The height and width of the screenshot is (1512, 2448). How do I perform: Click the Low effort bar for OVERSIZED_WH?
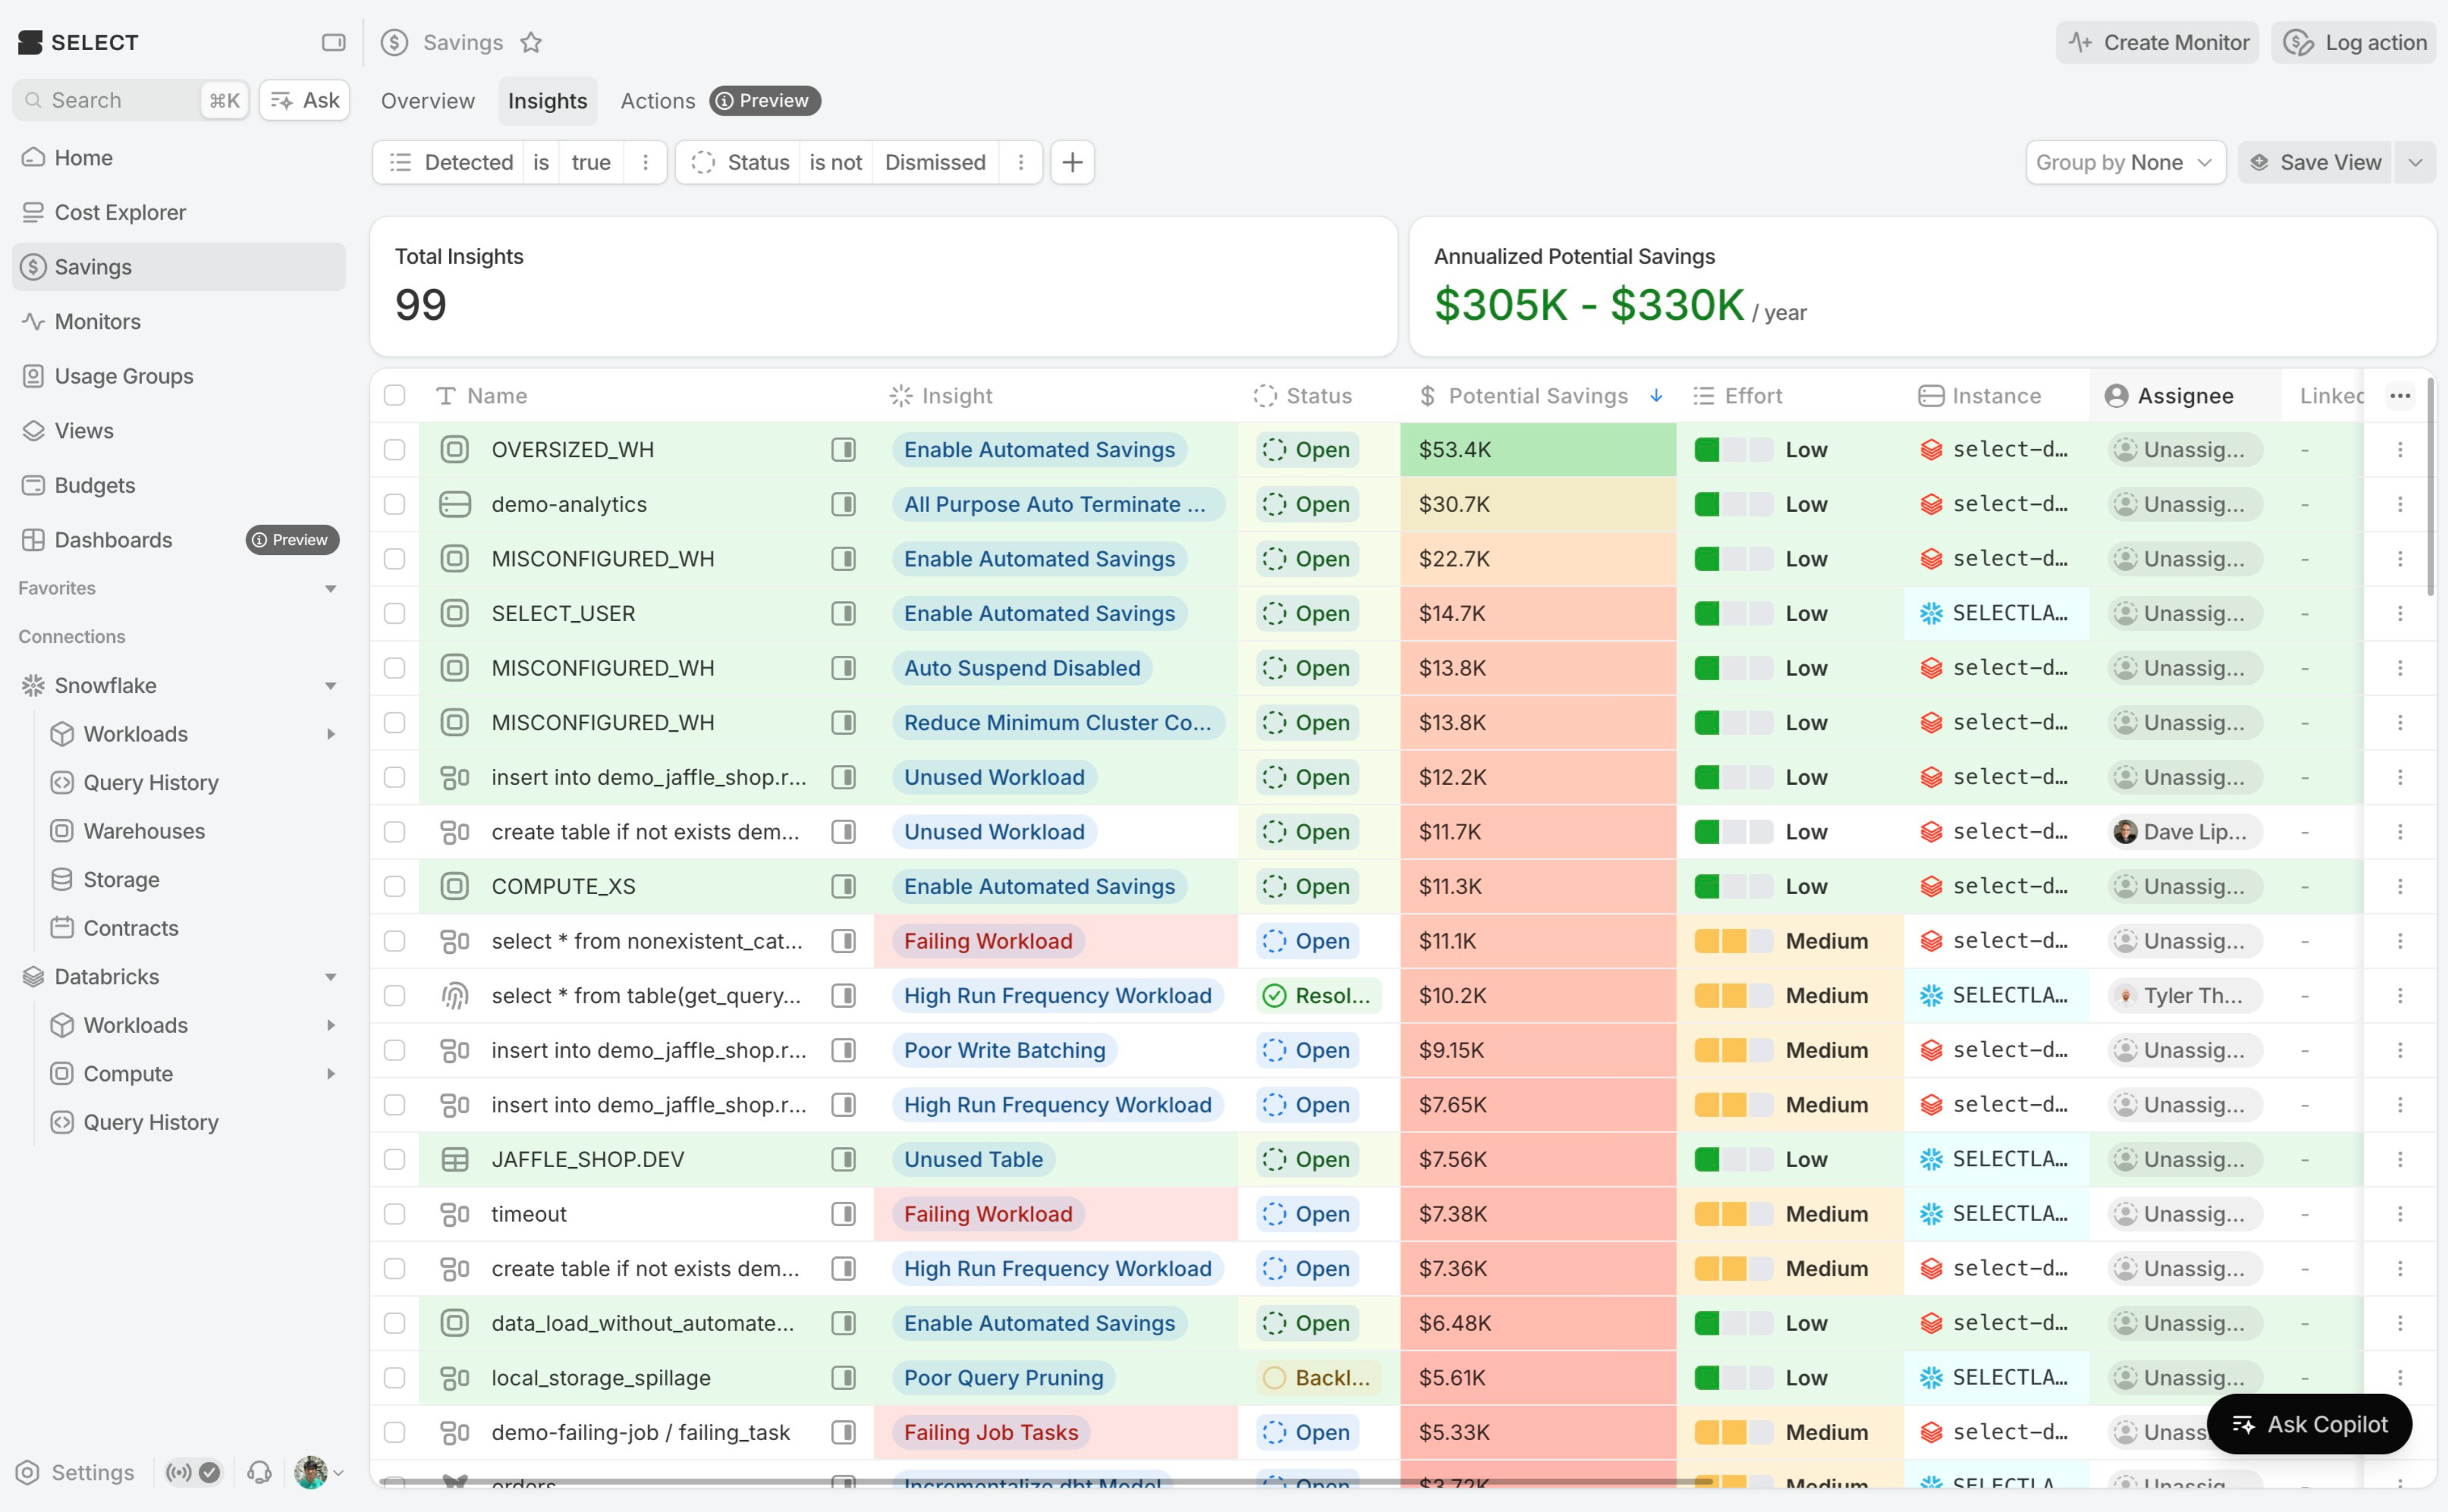pyautogui.click(x=1733, y=450)
